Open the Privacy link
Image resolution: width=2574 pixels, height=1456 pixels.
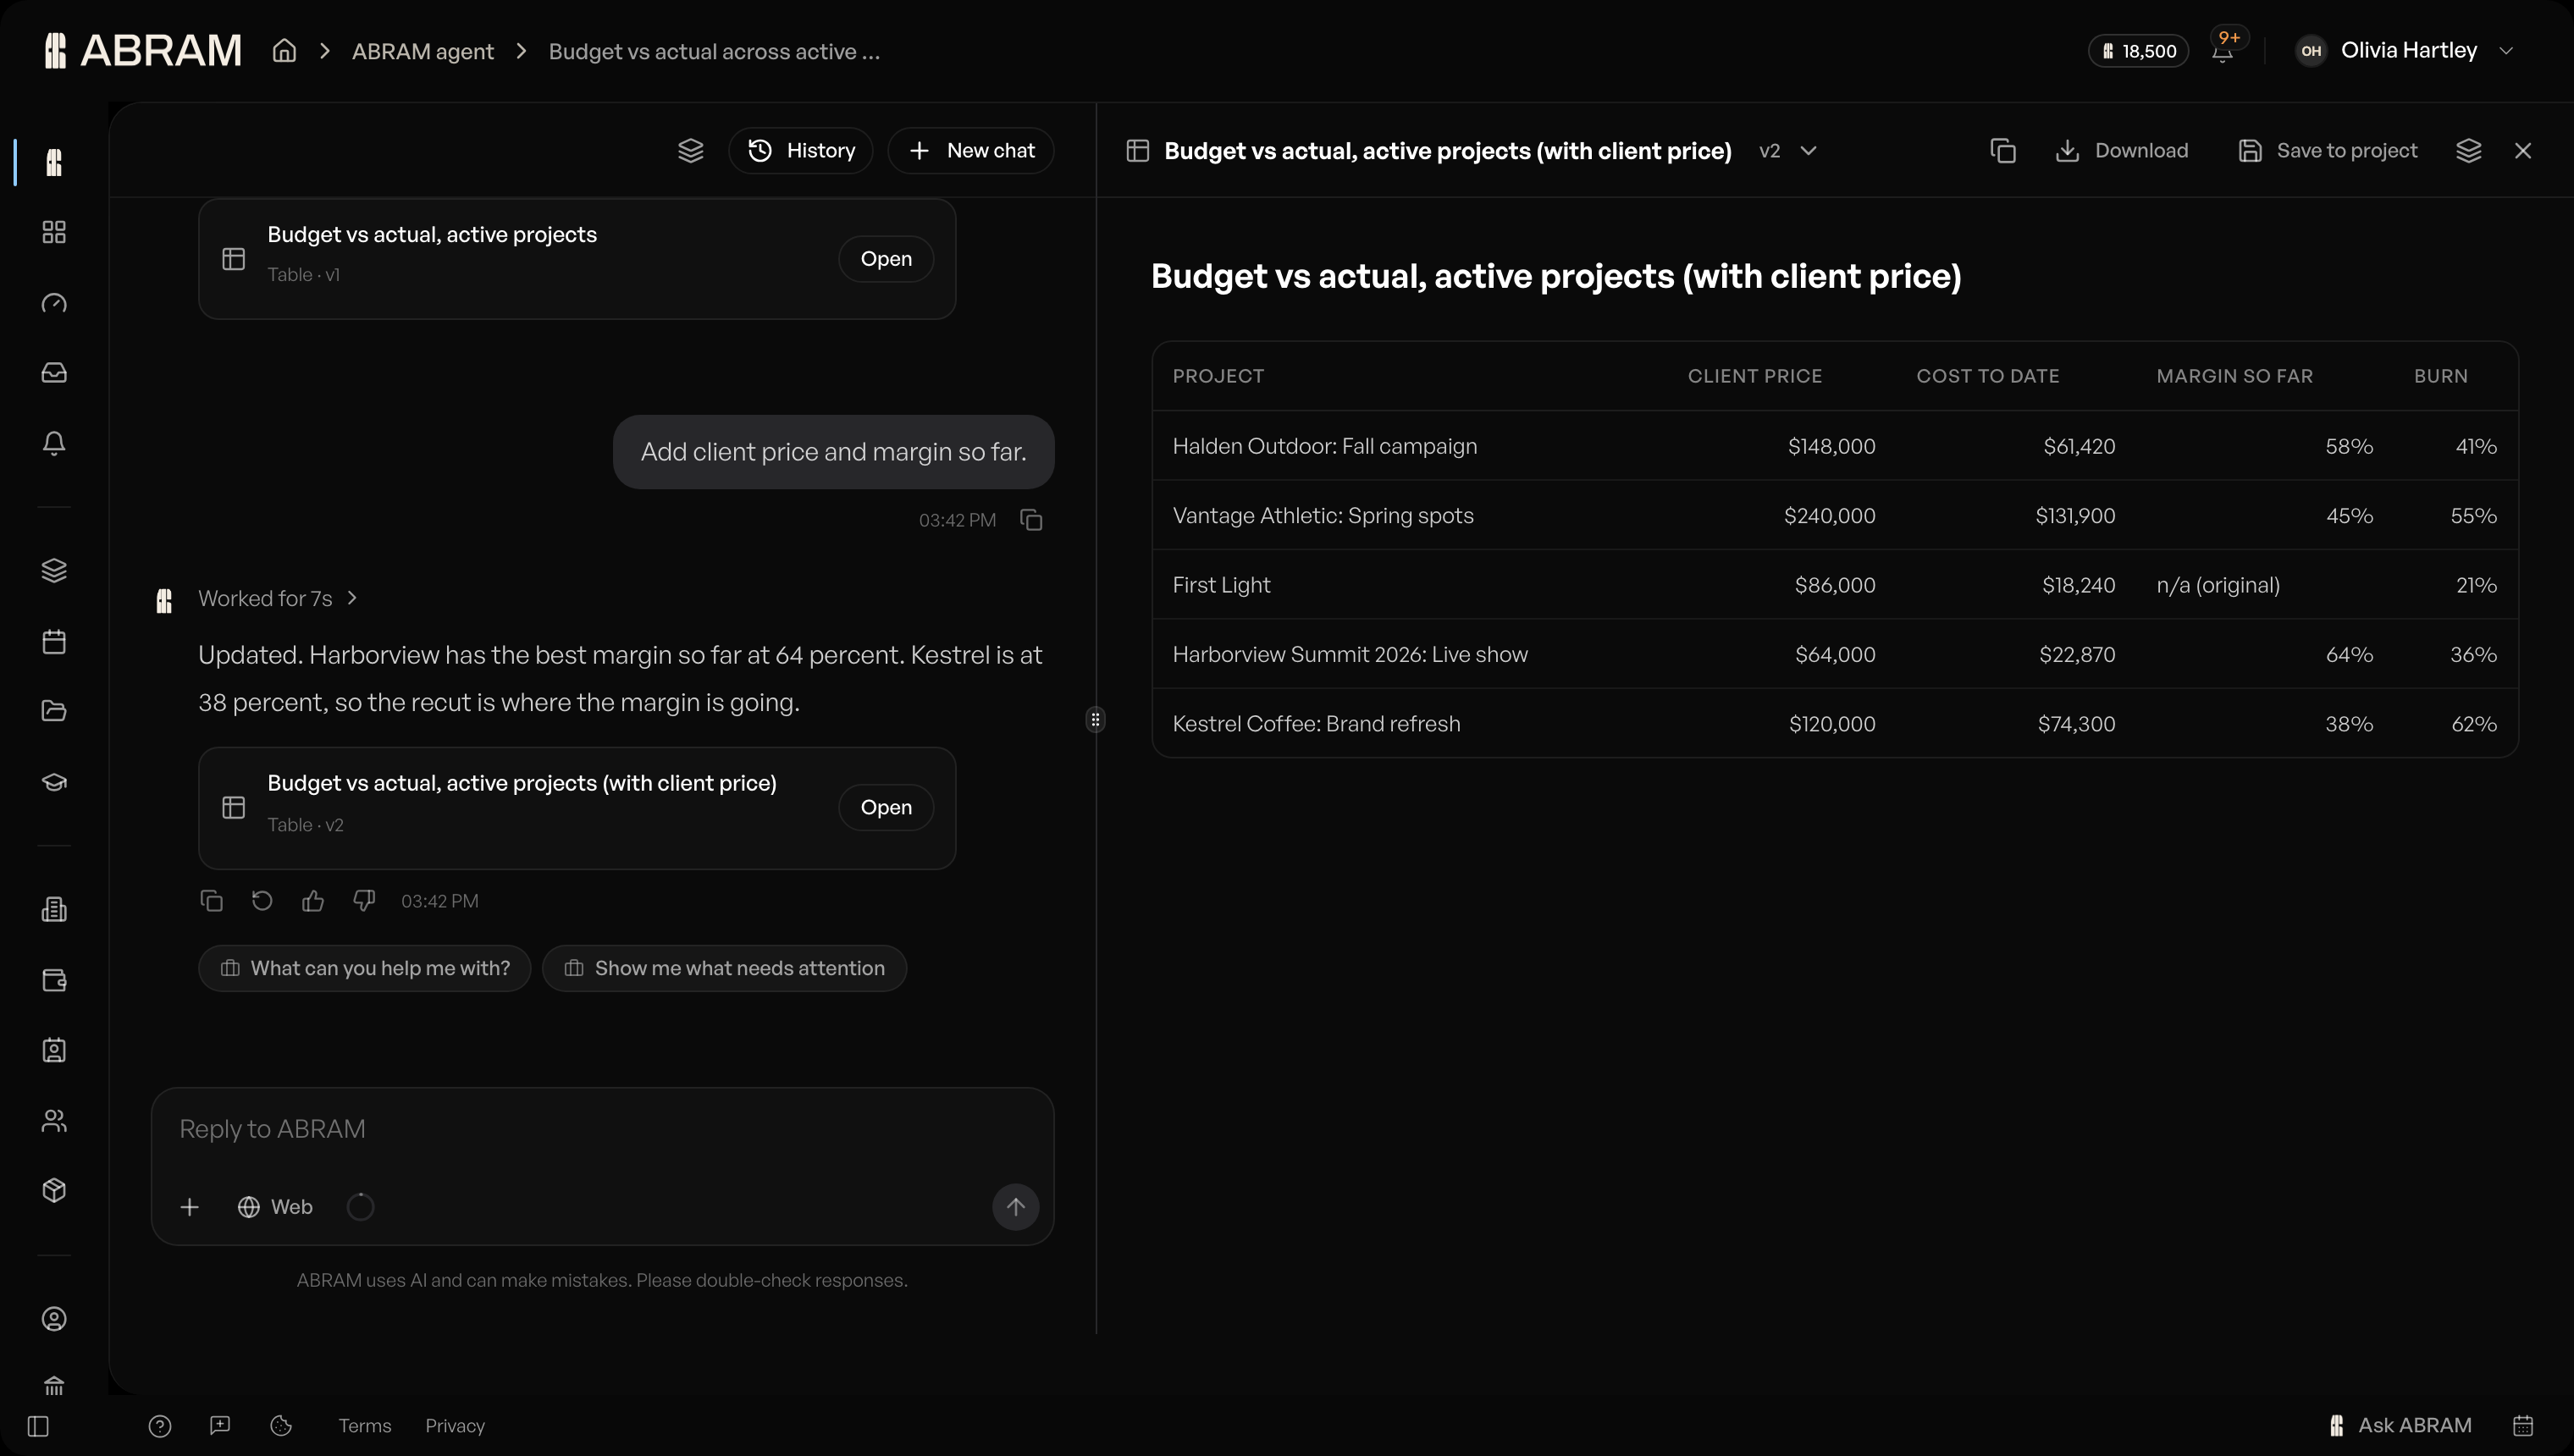(x=455, y=1426)
